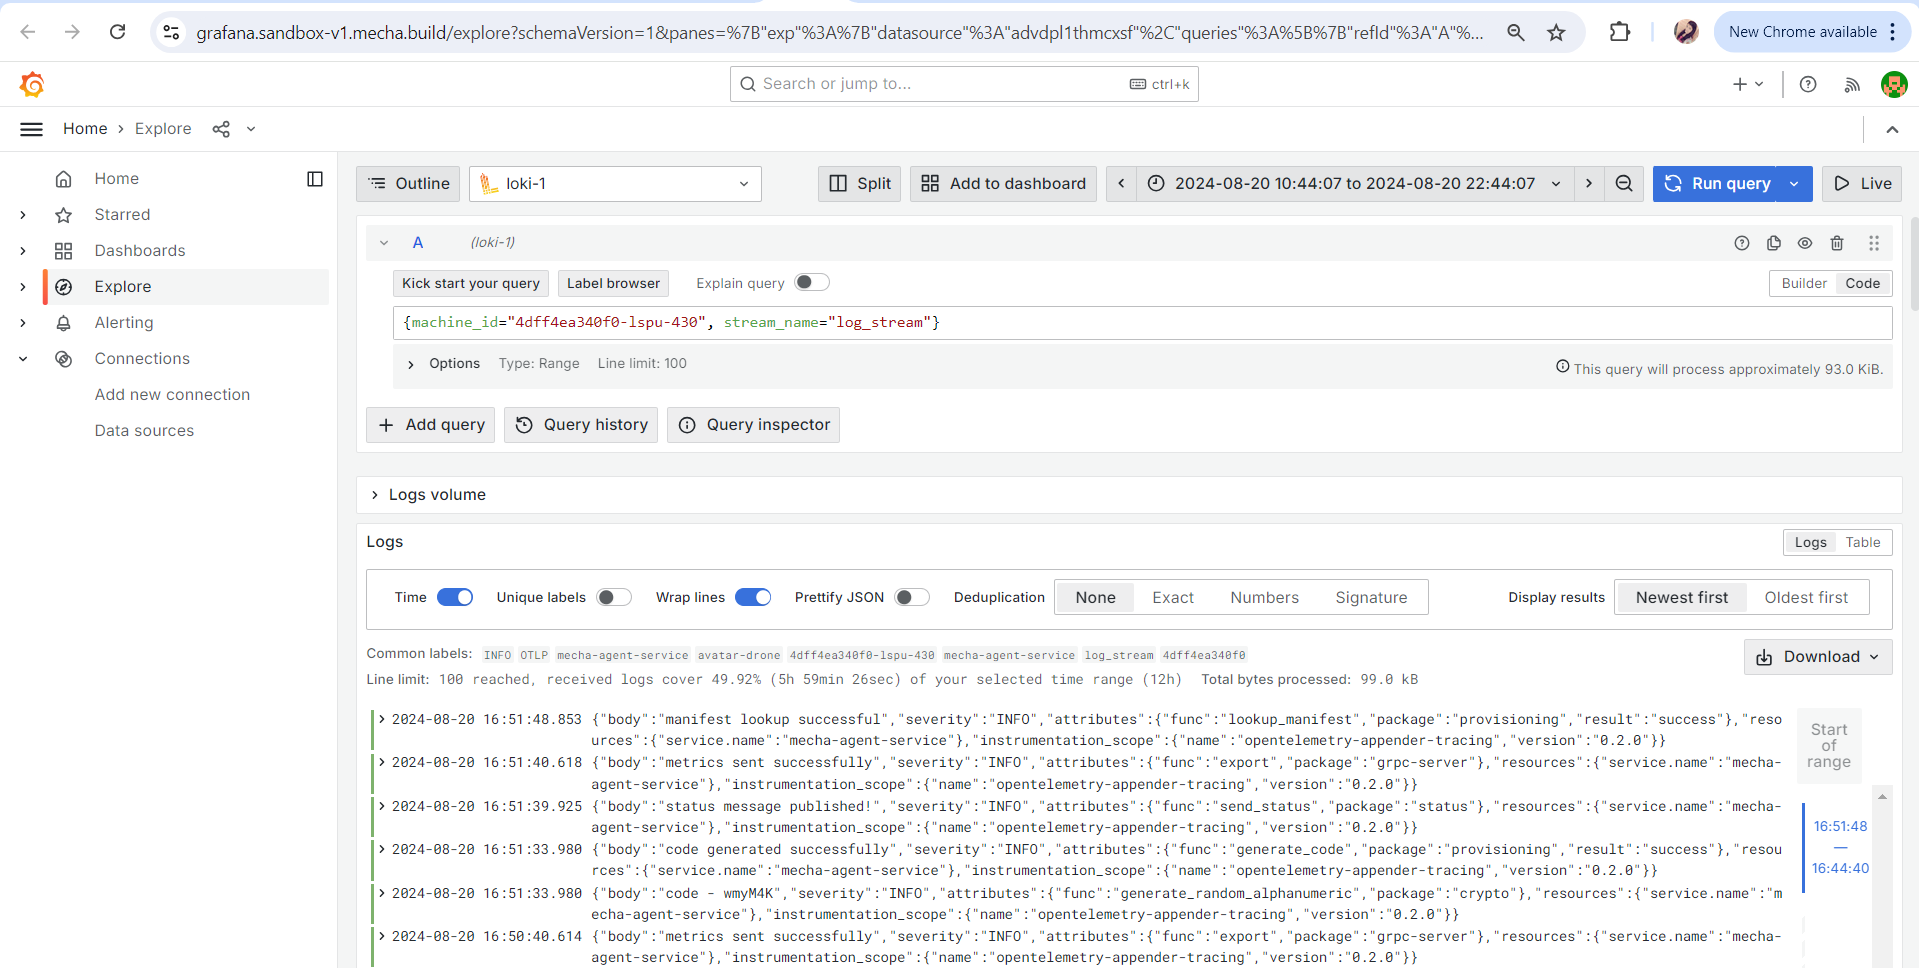Click into the LogQL query editor

(x=1142, y=323)
